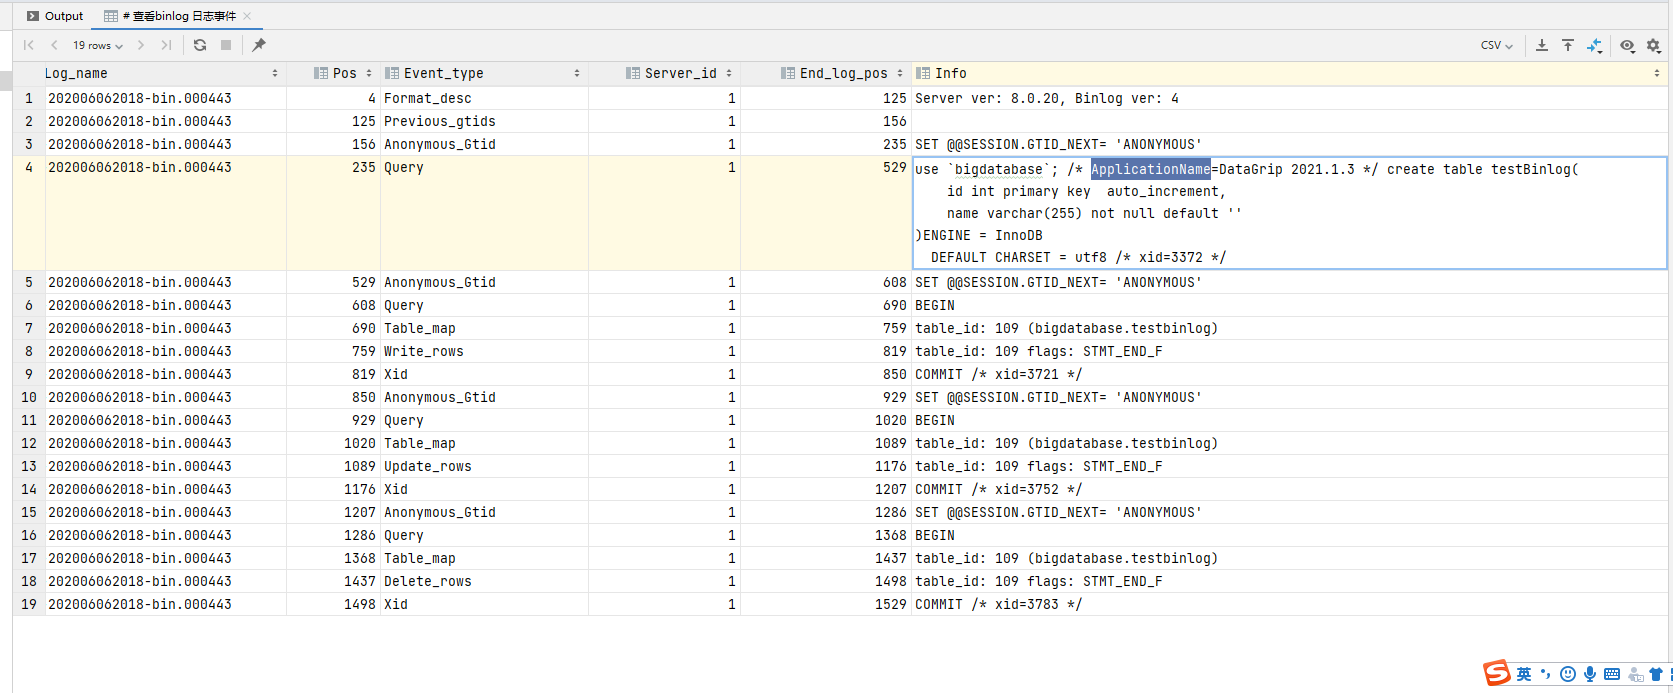1673x693 pixels.
Task: Open the gear settings menu
Action: (1653, 45)
